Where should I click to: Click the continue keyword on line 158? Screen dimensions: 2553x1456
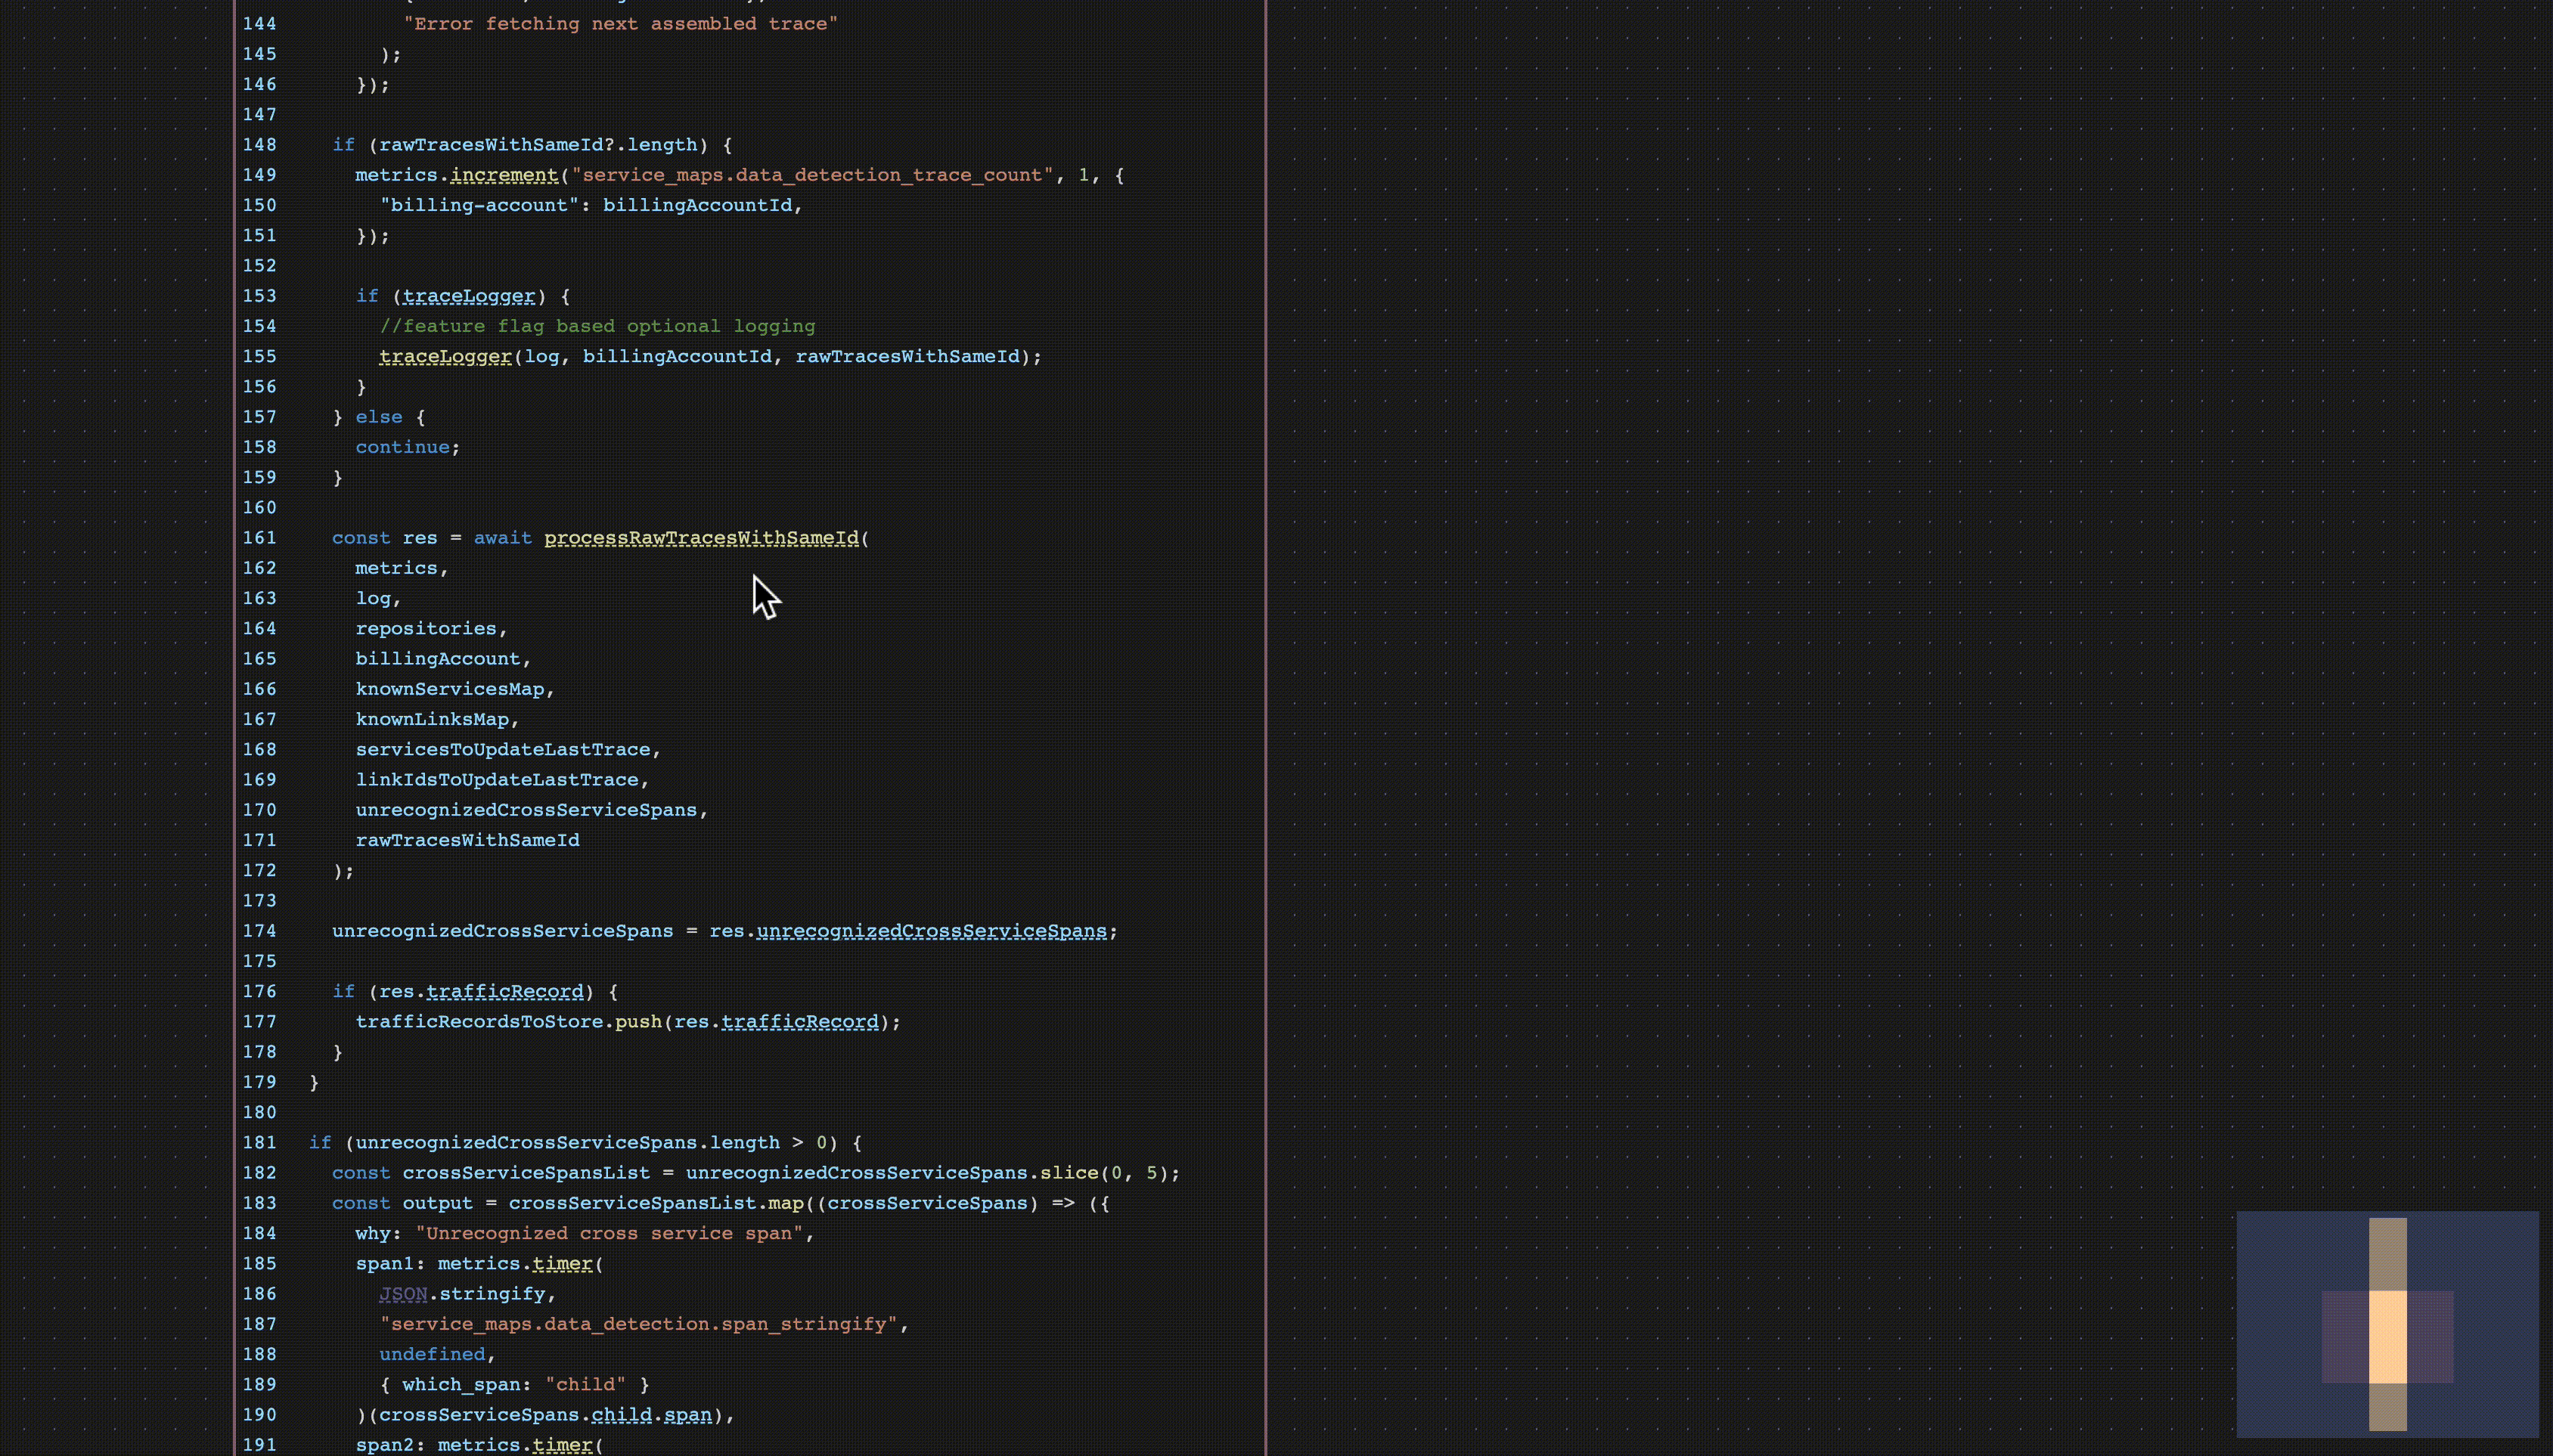tap(402, 447)
